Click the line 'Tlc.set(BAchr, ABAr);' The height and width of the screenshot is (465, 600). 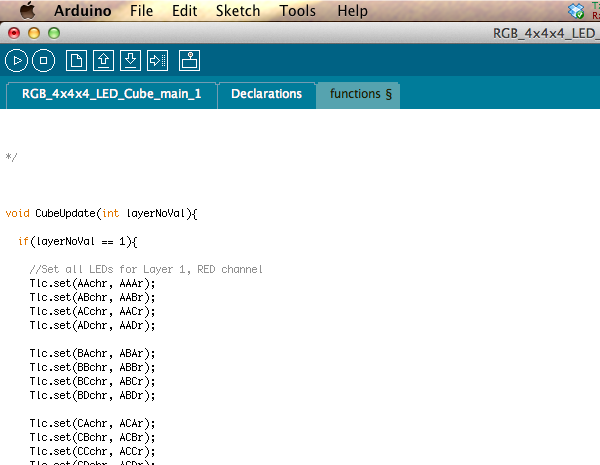(x=93, y=353)
